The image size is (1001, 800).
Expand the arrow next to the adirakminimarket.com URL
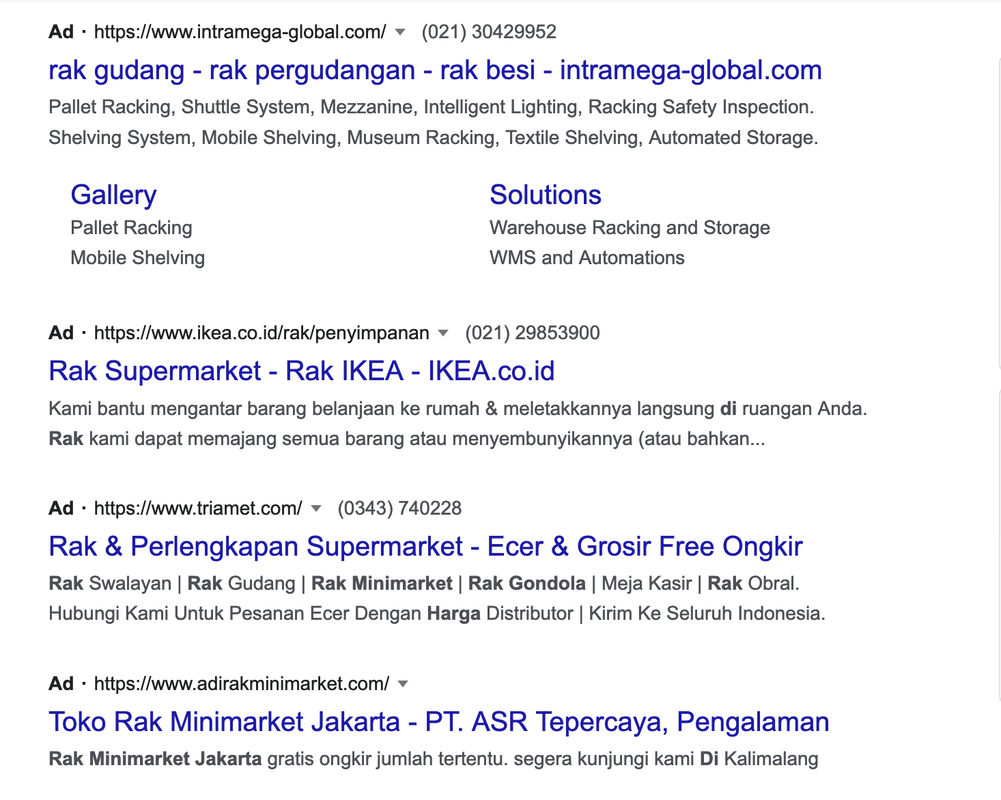click(403, 684)
